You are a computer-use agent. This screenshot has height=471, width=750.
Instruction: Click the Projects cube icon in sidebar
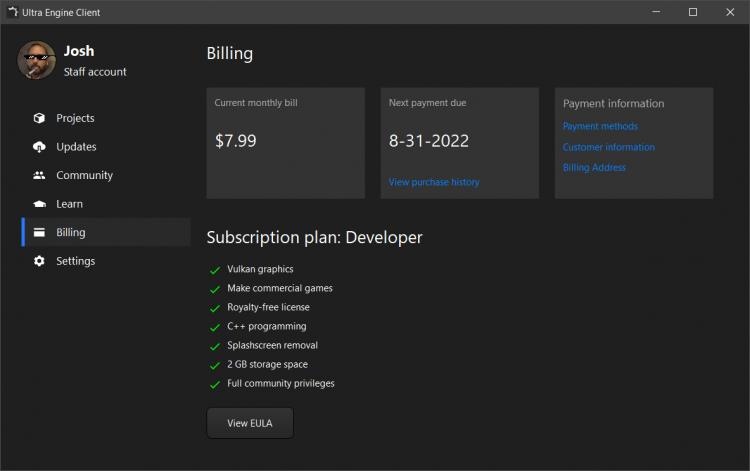click(x=39, y=118)
